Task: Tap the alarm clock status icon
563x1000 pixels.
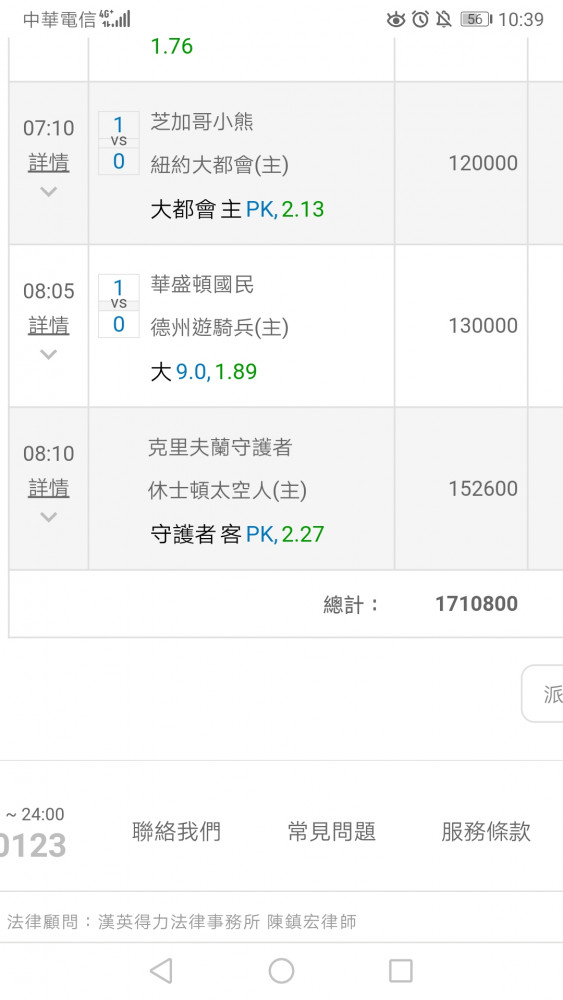Action: [420, 19]
